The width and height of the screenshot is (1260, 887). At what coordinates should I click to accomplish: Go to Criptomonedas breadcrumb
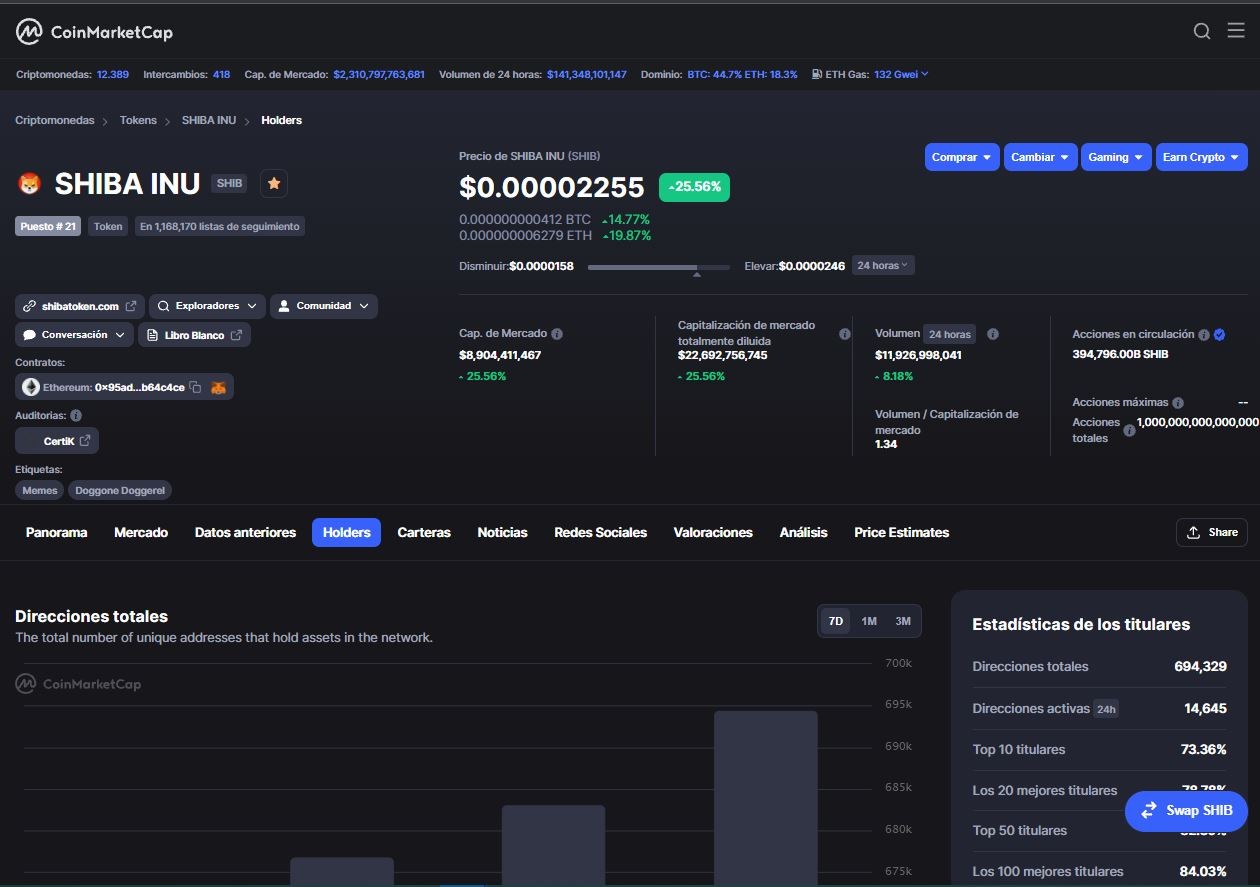[55, 120]
